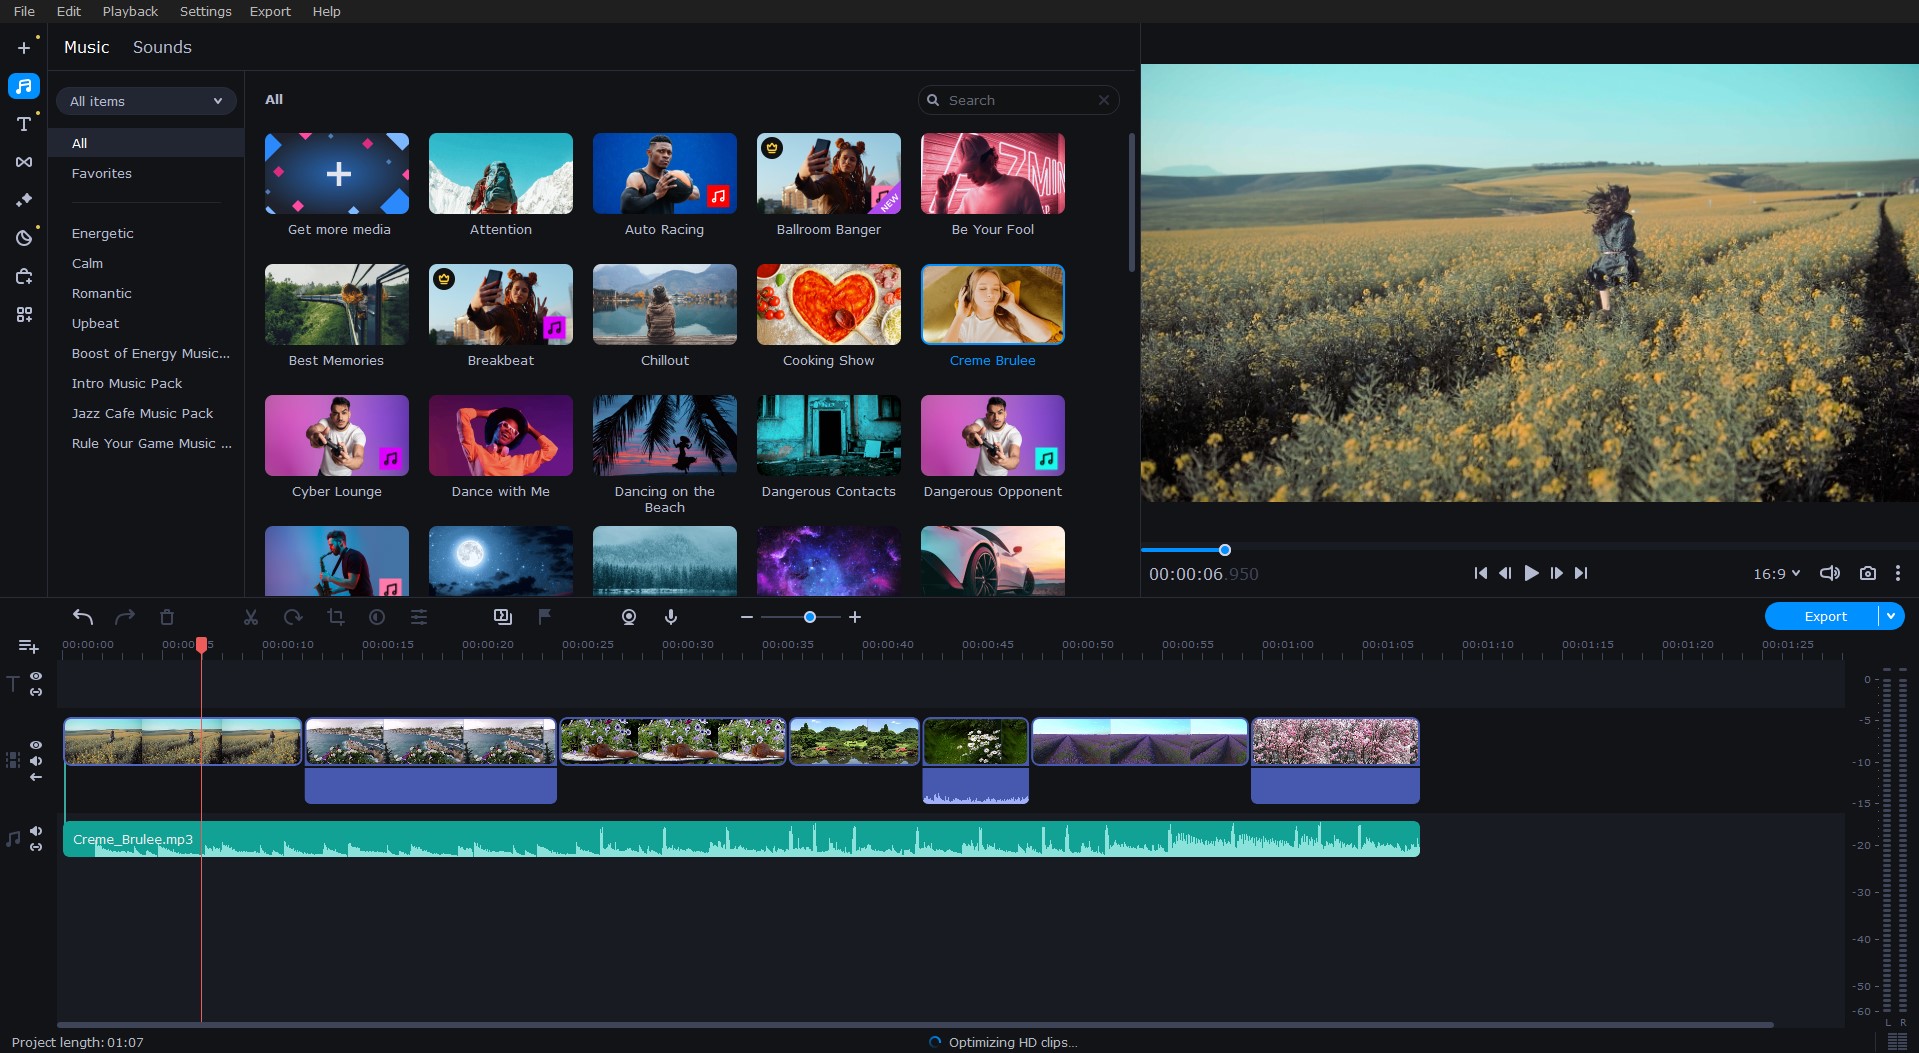
Task: Mute the audio track speaker
Action: point(36,831)
